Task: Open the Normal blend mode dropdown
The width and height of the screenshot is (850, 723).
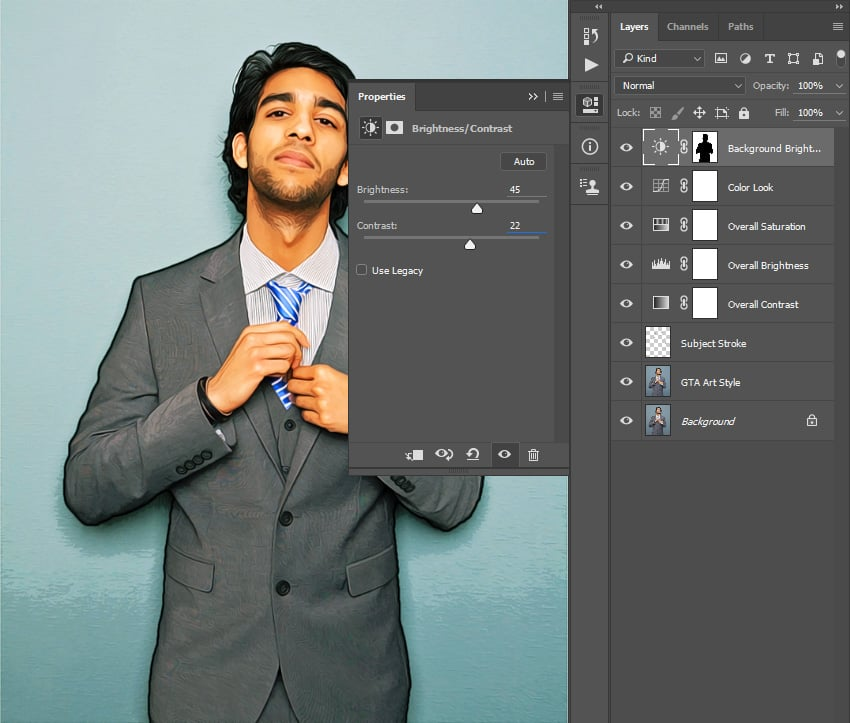Action: pos(680,86)
